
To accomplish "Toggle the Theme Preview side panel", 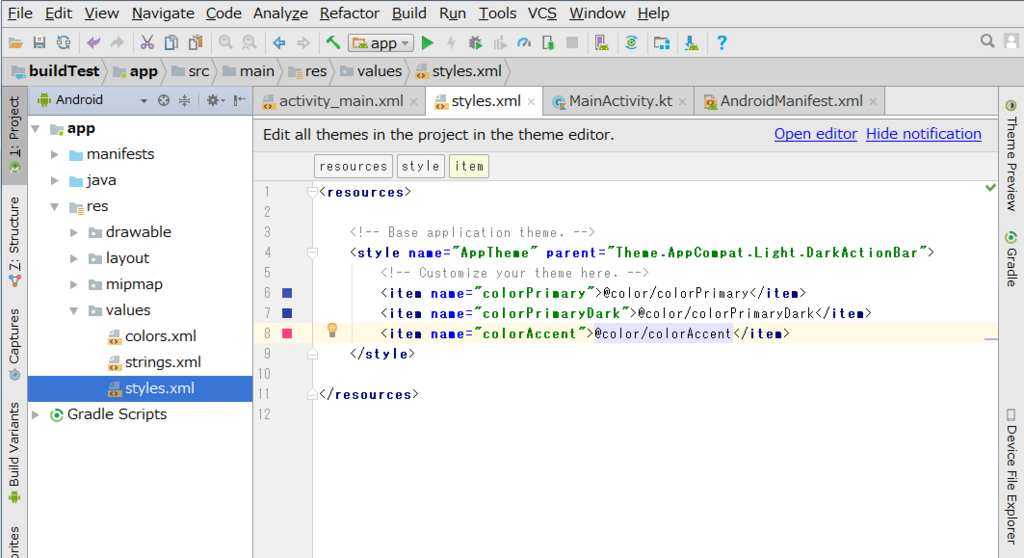I will [x=1011, y=156].
